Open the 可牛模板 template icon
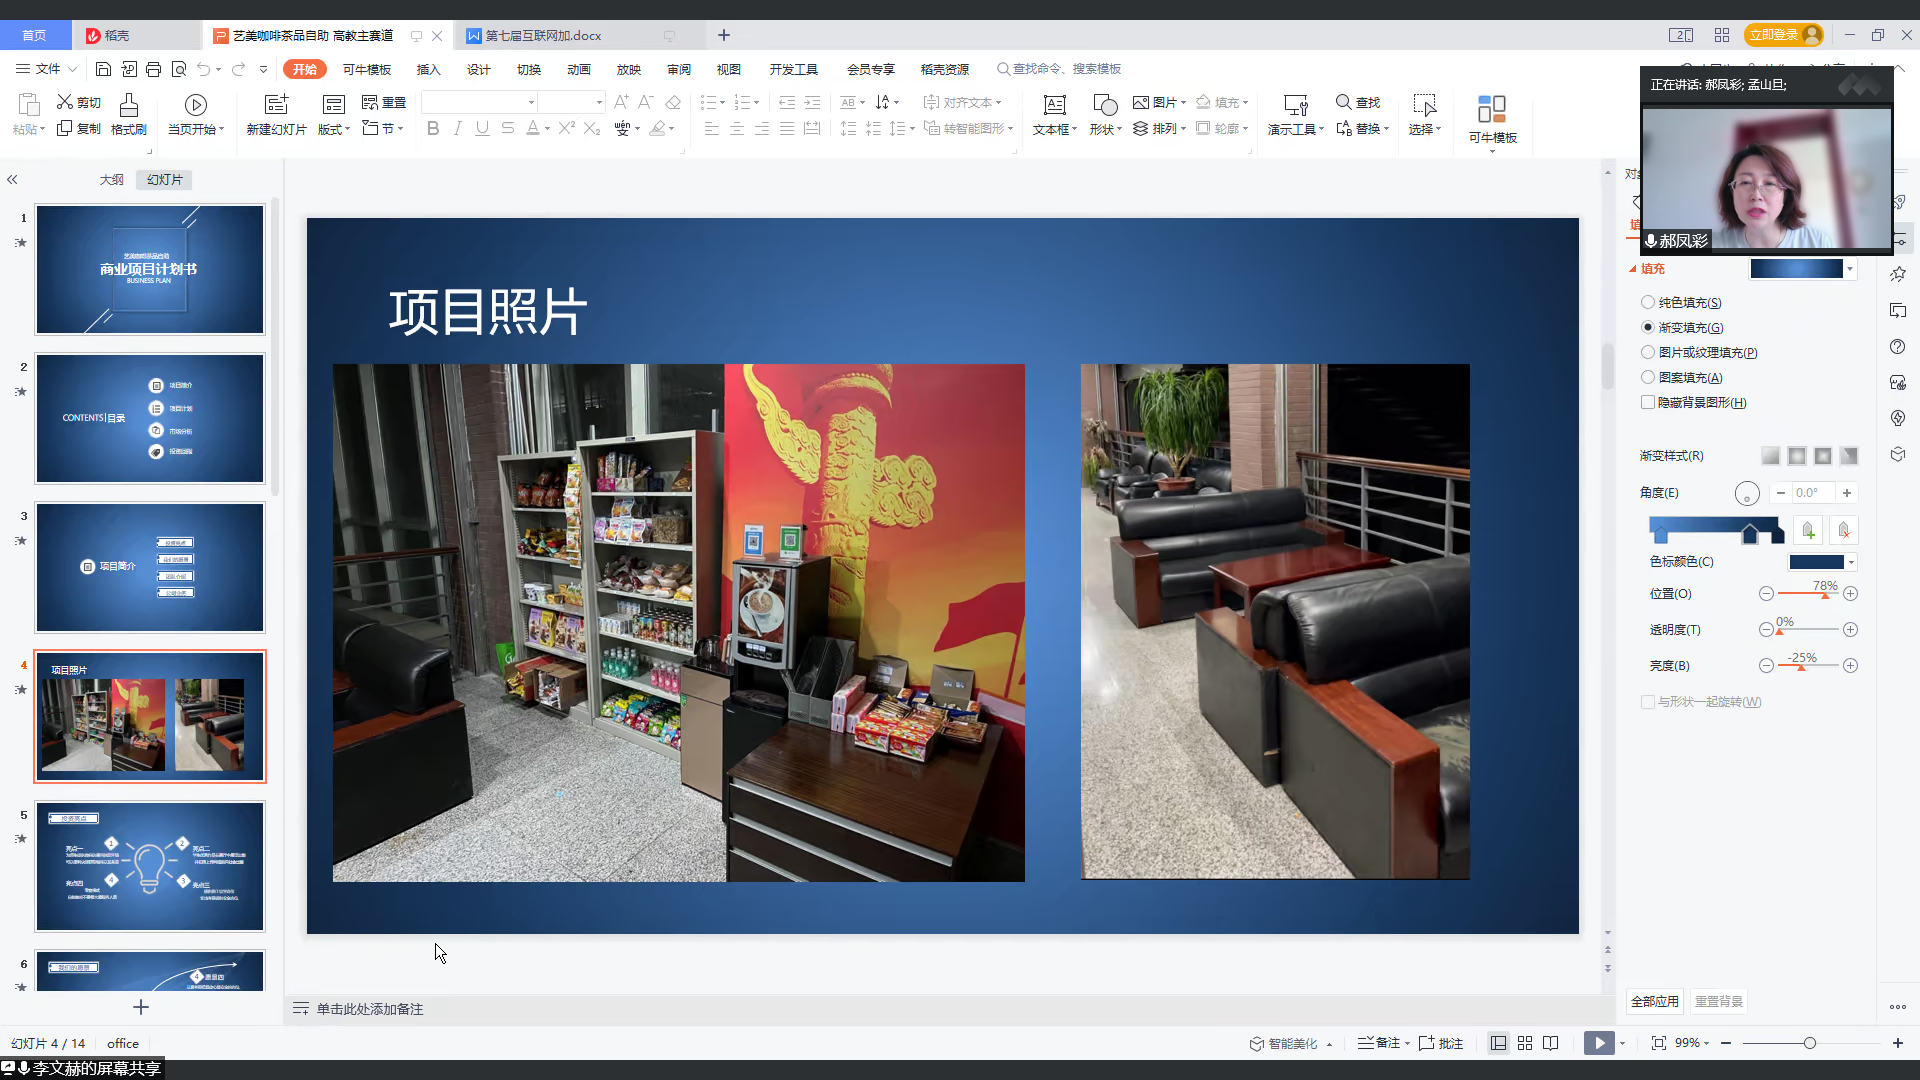The height and width of the screenshot is (1080, 1920). coord(1492,110)
